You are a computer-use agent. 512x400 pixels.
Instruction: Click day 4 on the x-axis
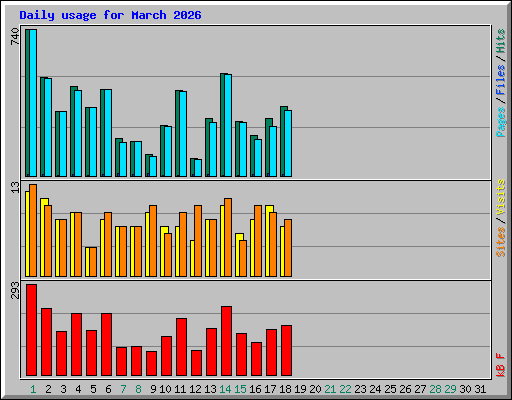click(78, 389)
